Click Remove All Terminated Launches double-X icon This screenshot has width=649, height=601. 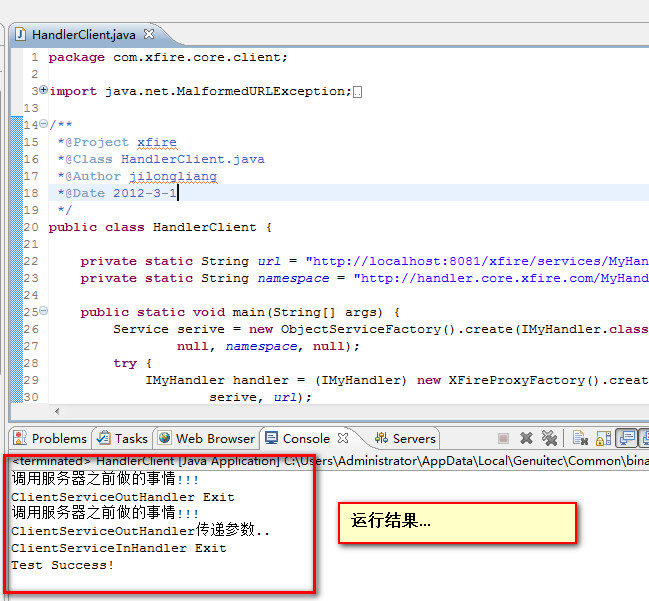coord(549,438)
